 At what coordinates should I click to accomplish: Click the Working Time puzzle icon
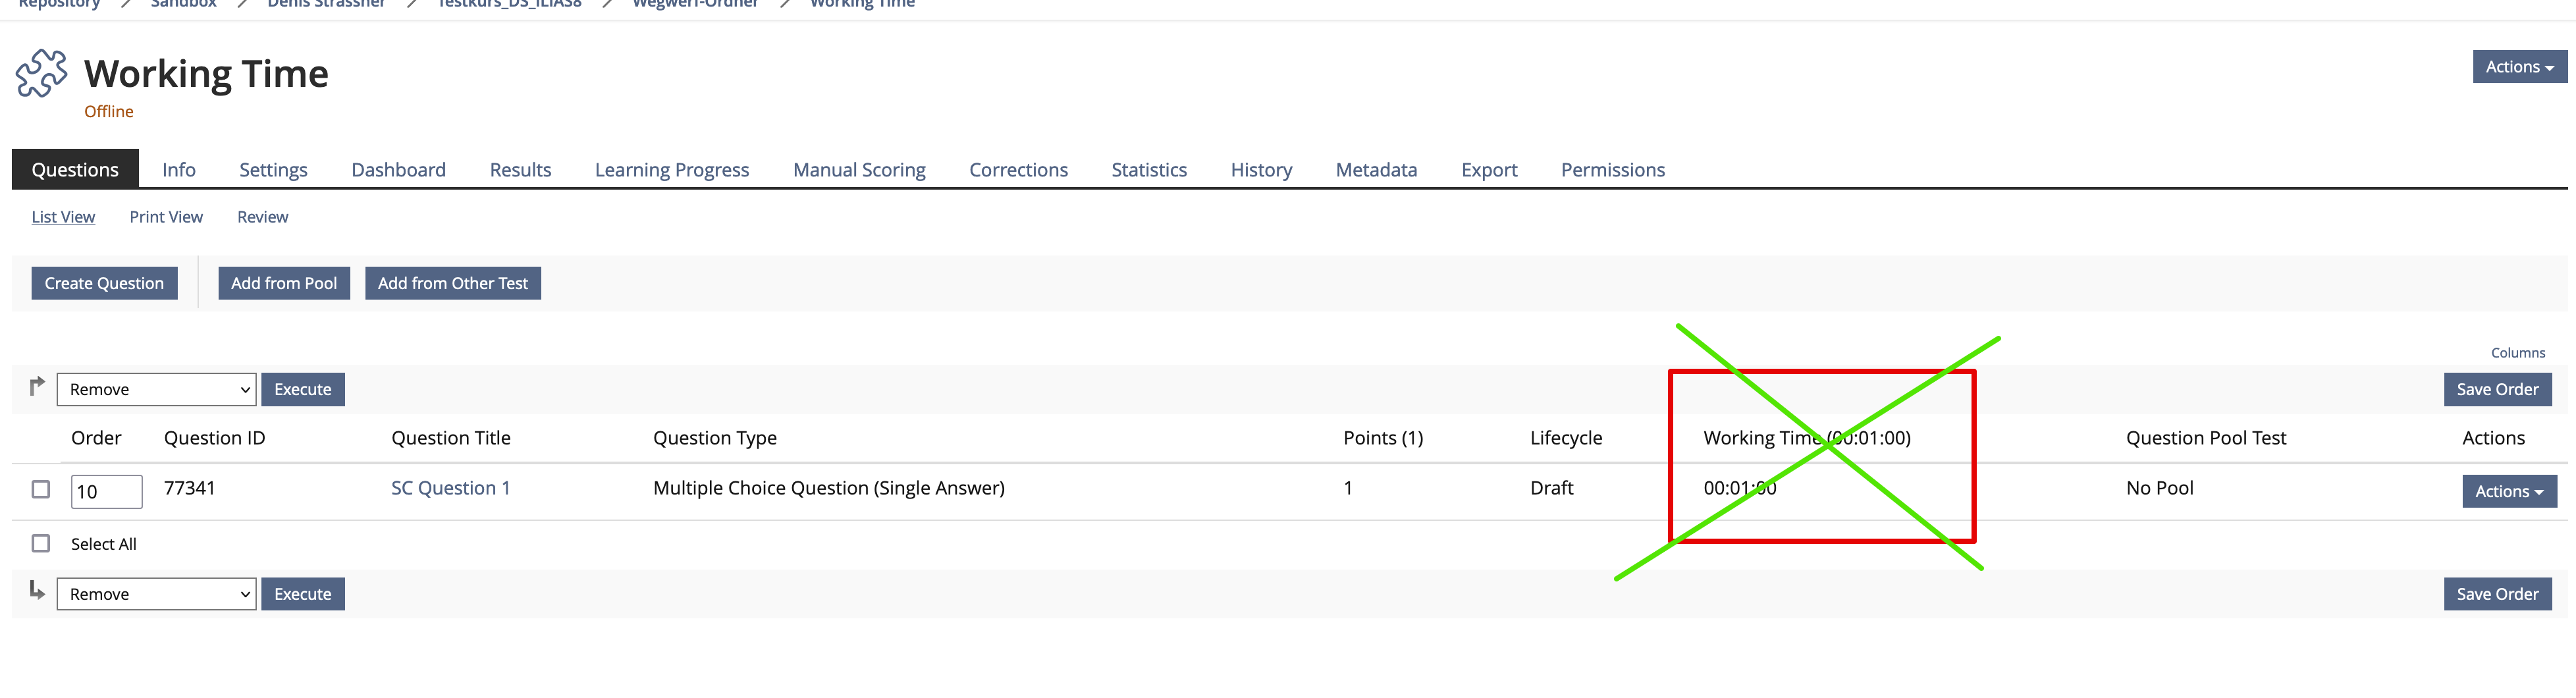pyautogui.click(x=41, y=74)
